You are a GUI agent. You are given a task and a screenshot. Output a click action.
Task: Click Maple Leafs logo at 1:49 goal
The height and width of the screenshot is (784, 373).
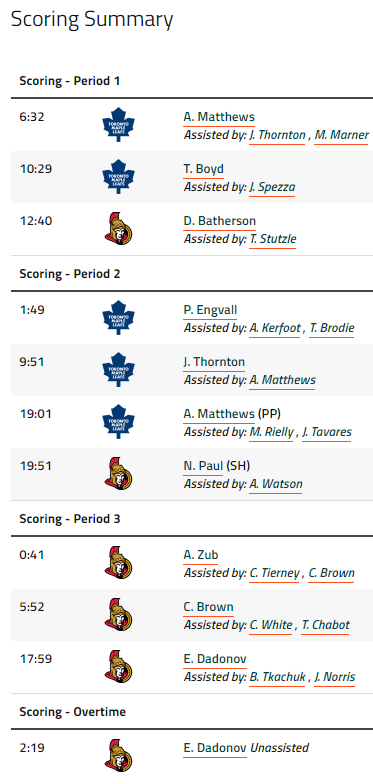coord(118,318)
